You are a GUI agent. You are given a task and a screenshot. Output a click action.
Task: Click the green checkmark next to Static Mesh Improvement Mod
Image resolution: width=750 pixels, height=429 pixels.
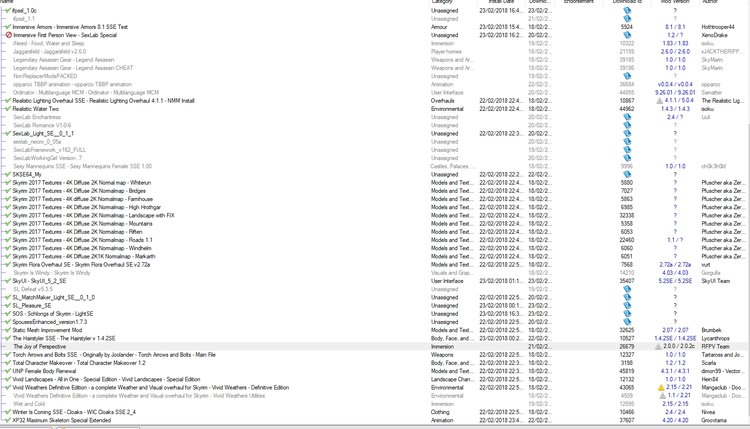coord(8,330)
